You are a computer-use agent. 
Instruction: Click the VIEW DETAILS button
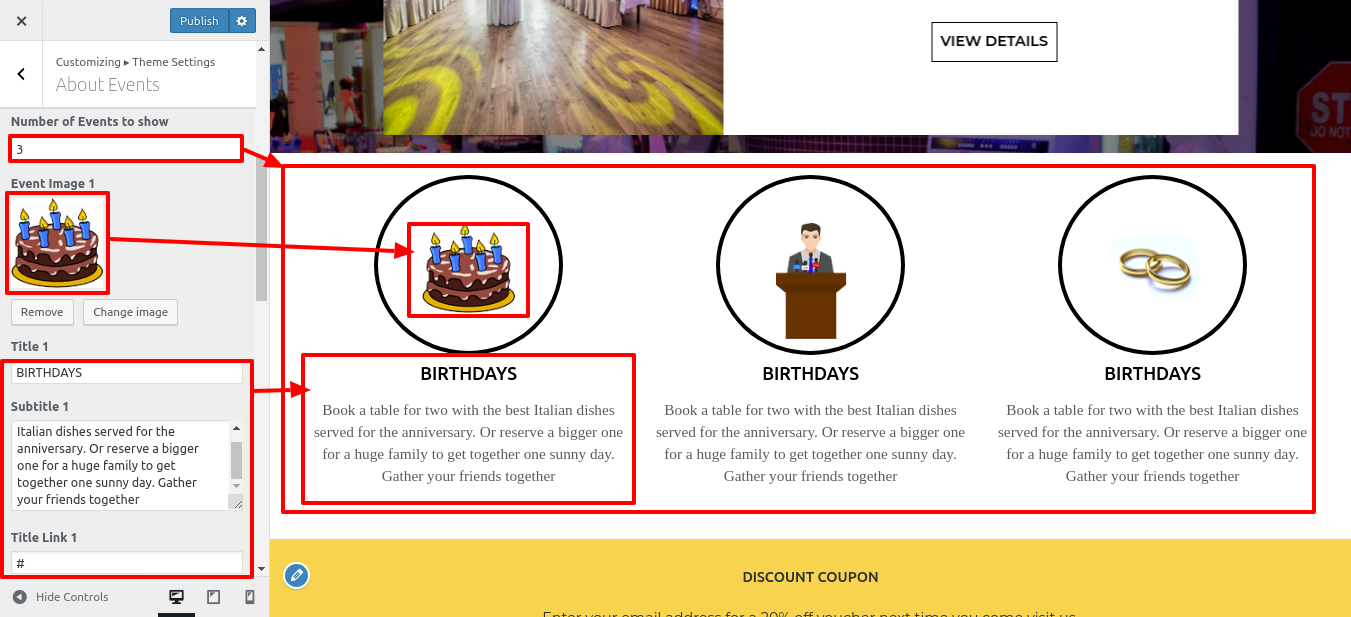(994, 41)
